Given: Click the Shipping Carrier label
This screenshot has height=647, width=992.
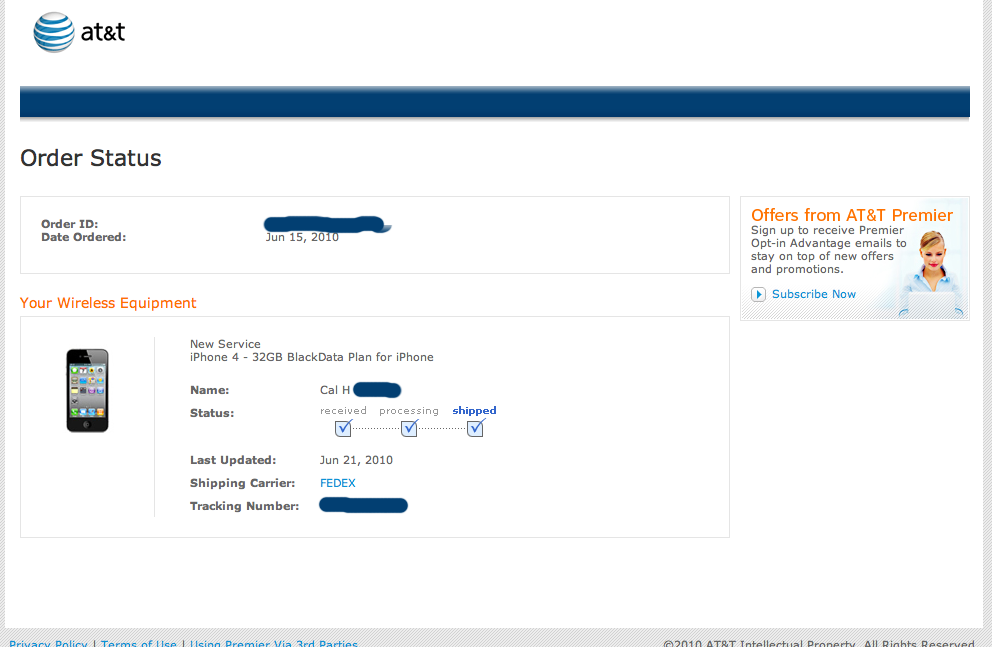Looking at the screenshot, I should 242,483.
